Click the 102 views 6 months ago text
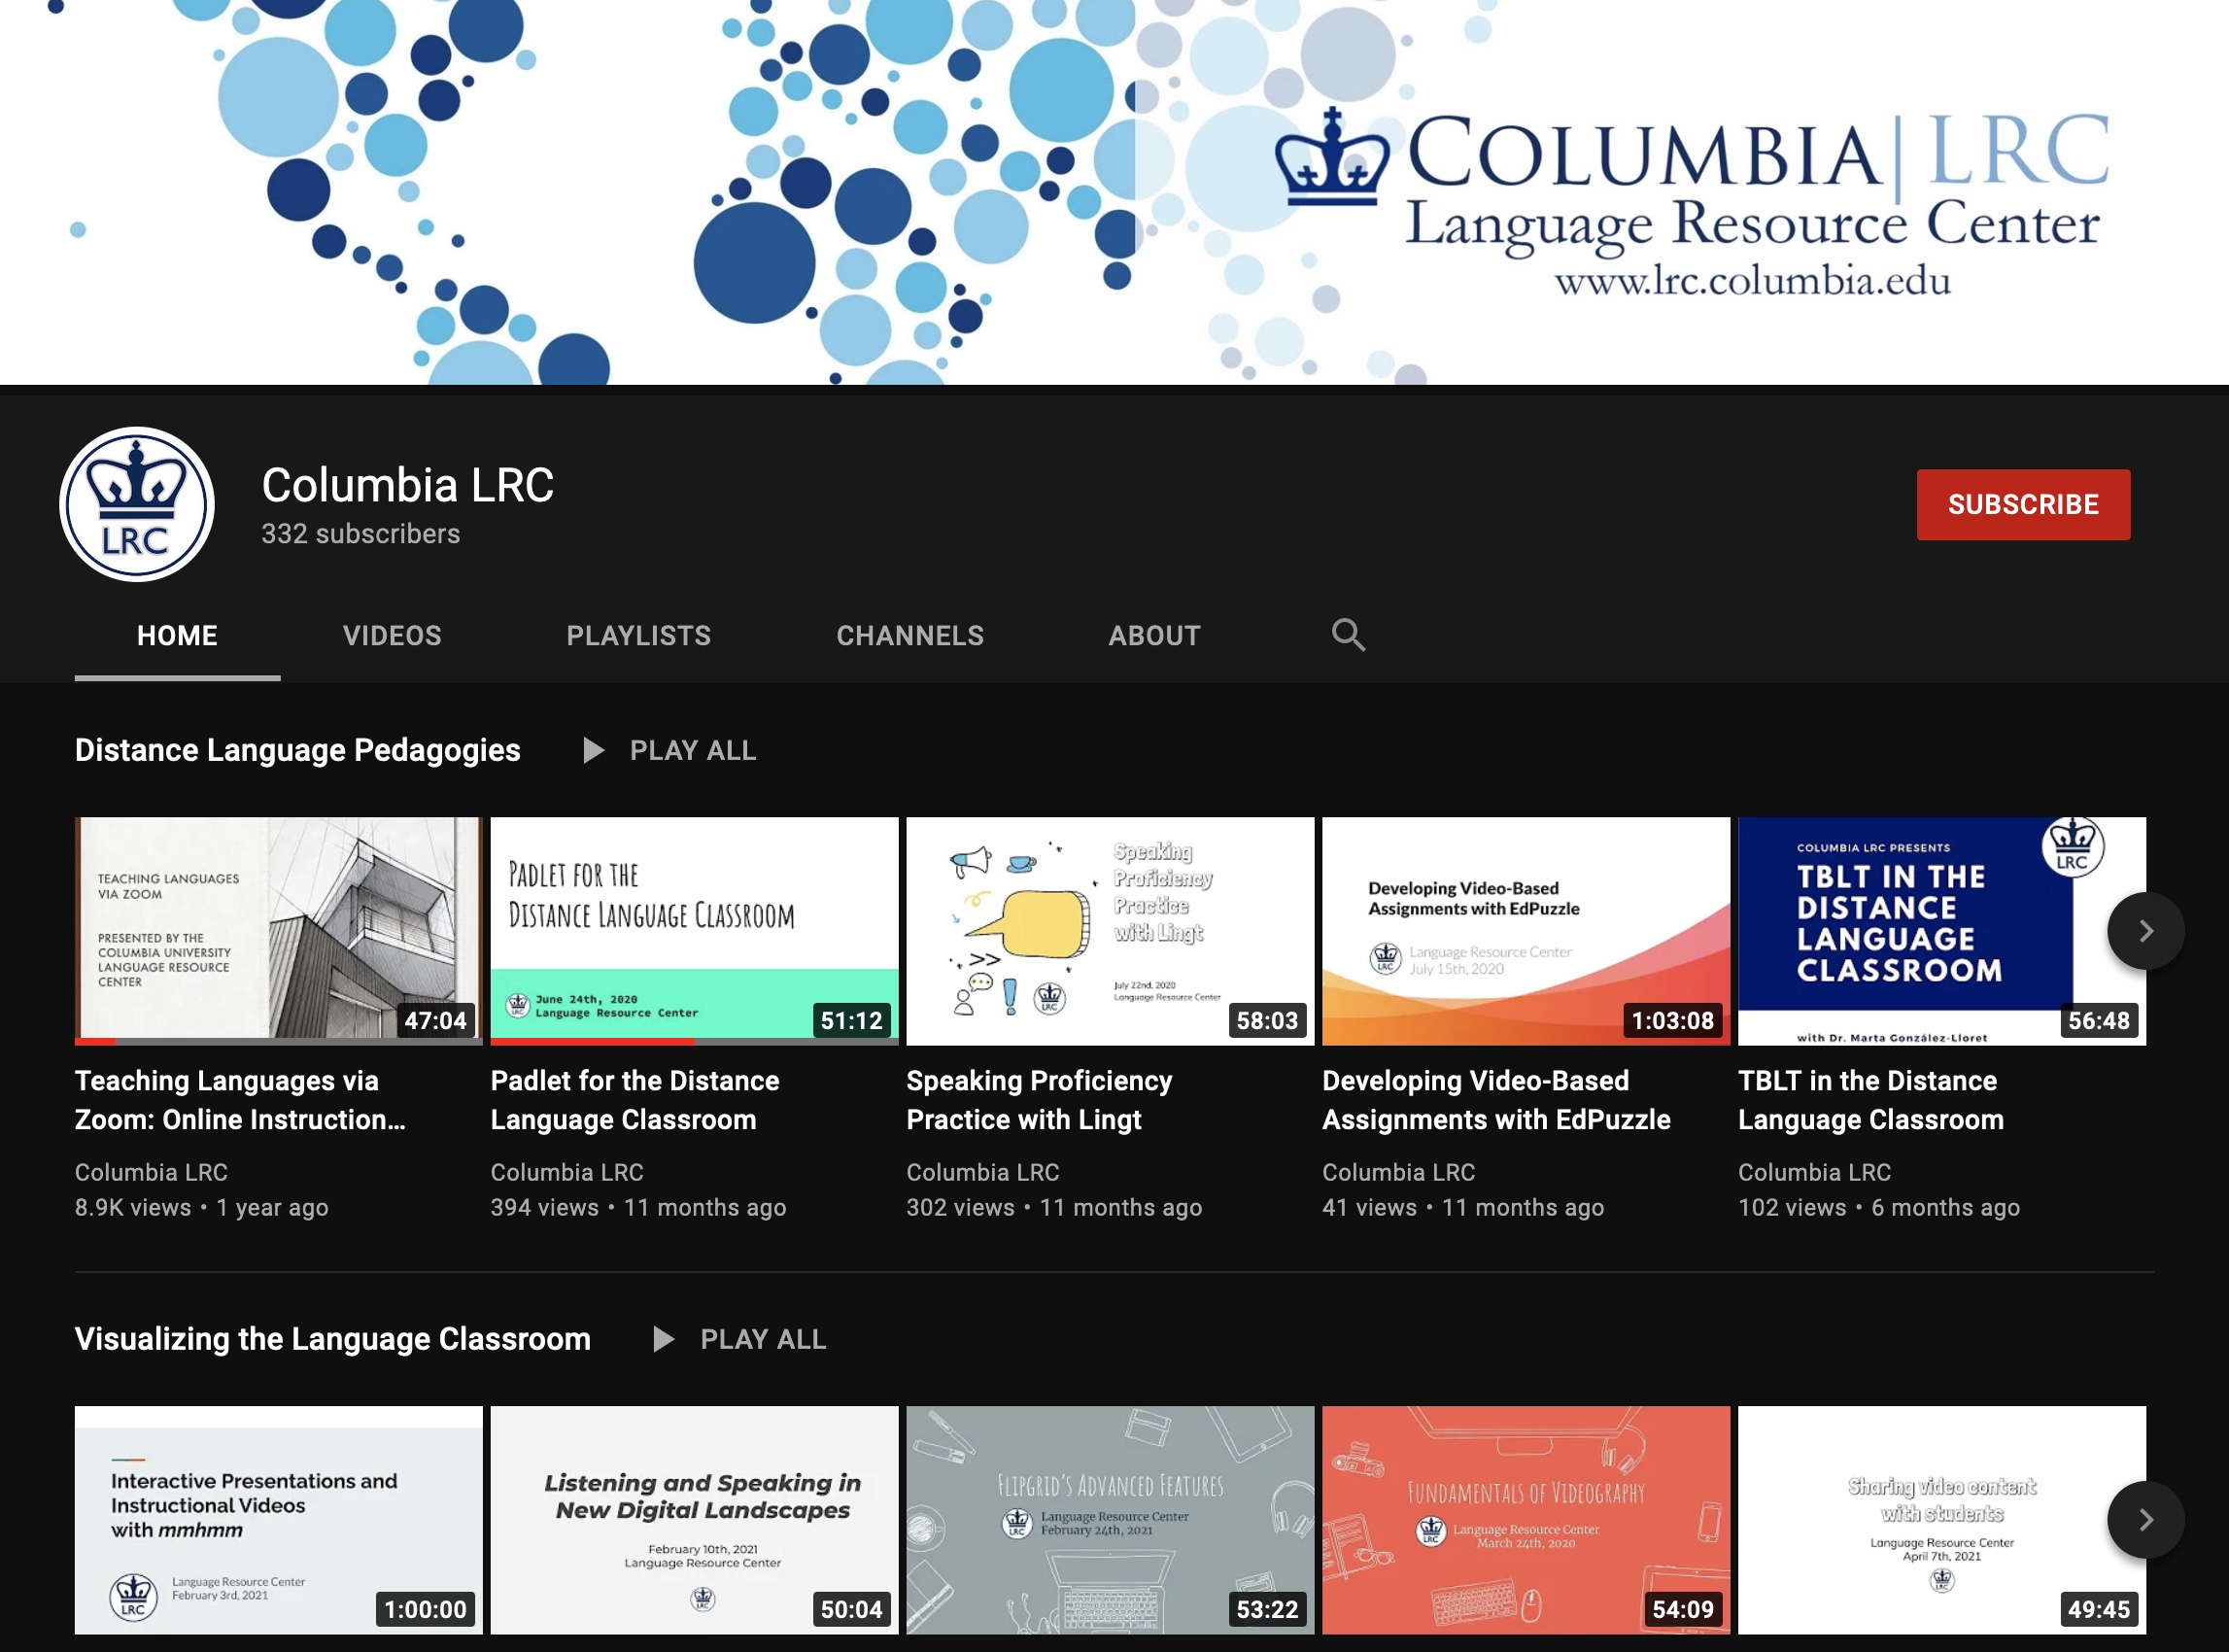Viewport: 2229px width, 1652px height. tap(1879, 1208)
